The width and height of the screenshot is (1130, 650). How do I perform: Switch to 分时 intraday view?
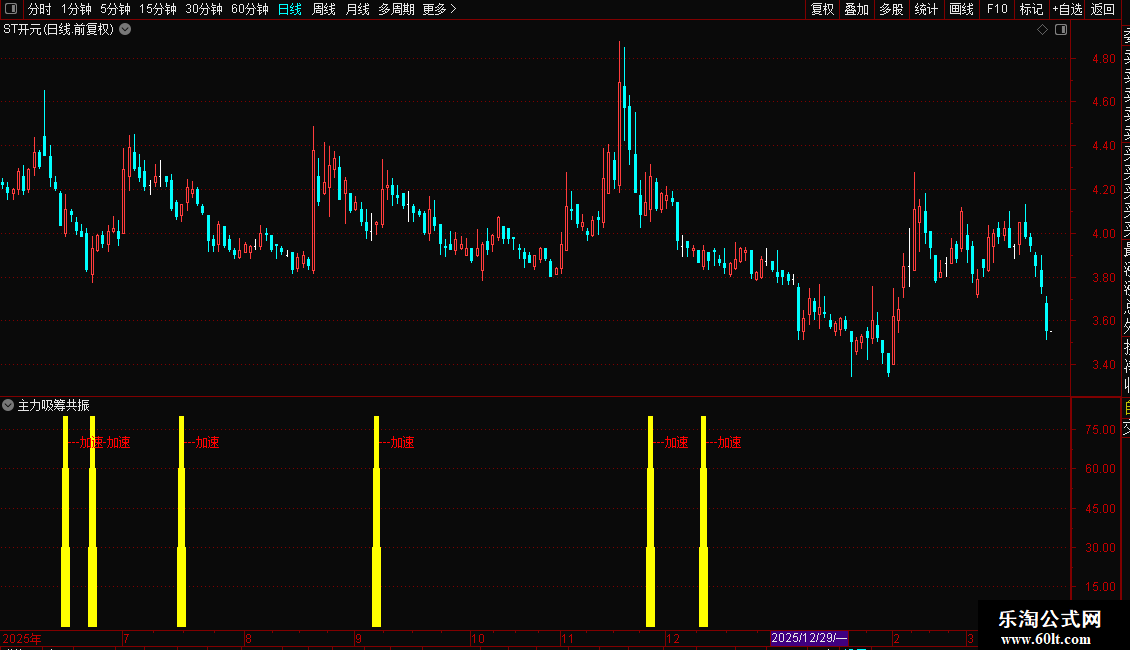tap(40, 9)
